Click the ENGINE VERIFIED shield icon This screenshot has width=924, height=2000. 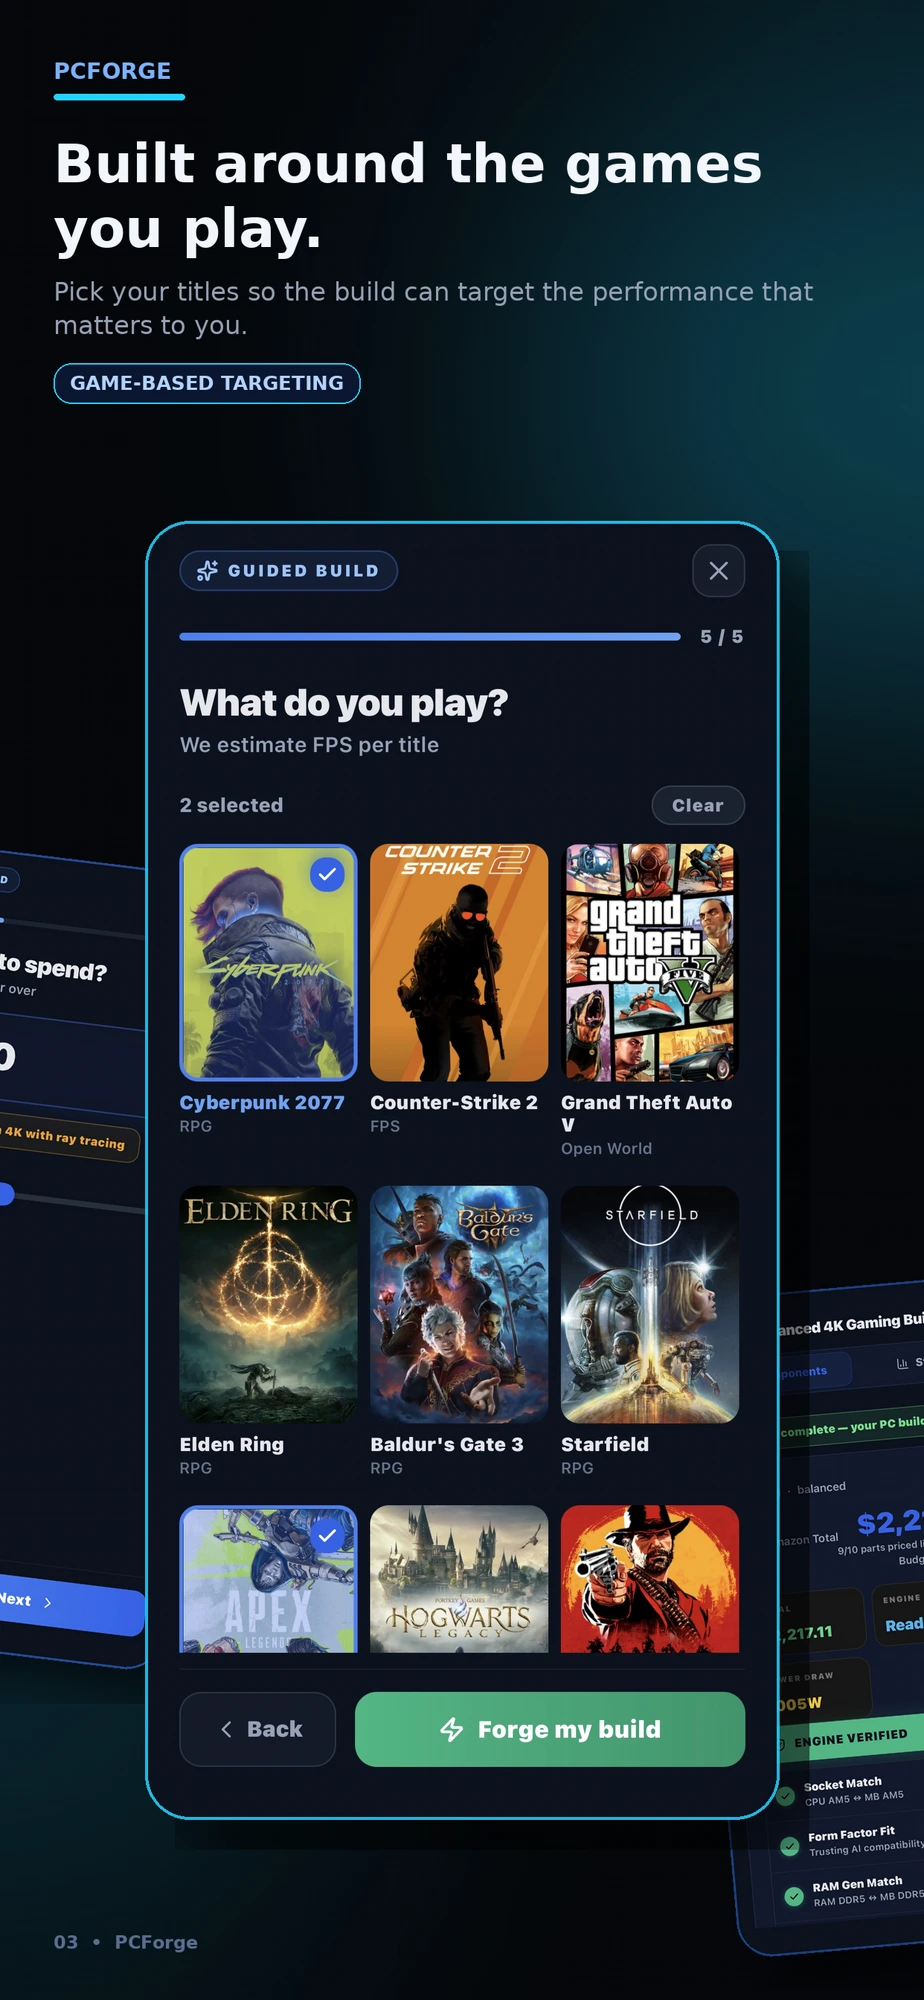(781, 1744)
